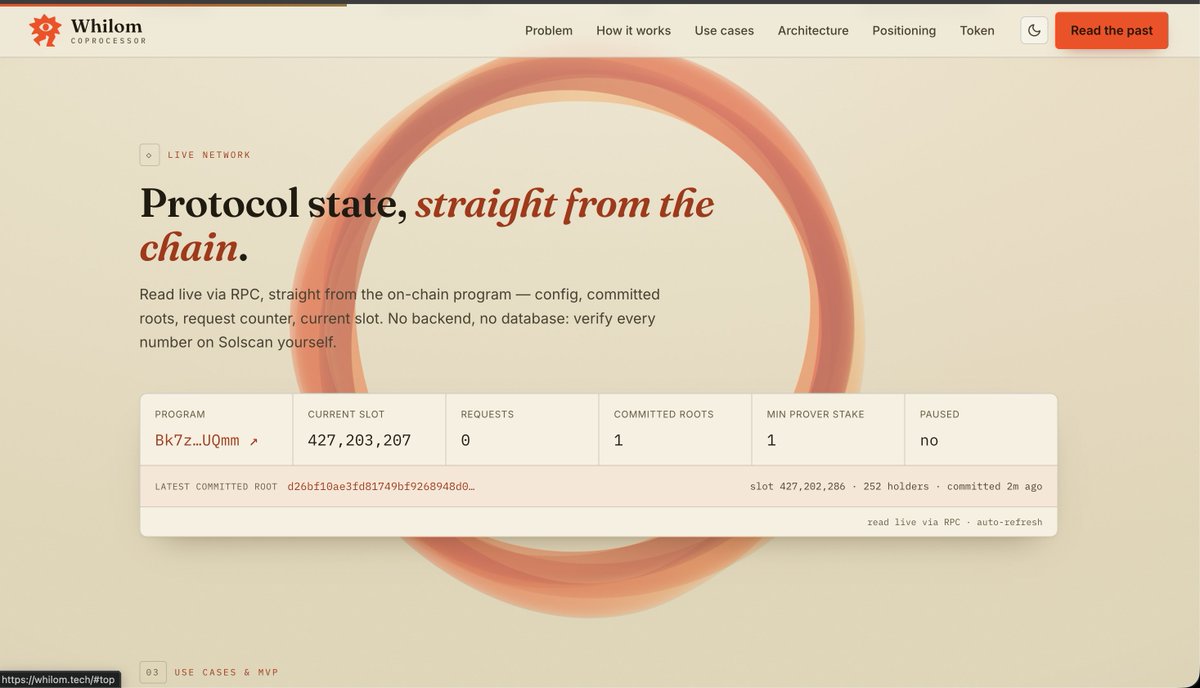
Task: Click the Whilom Coprocessor wordmark
Action: (108, 31)
